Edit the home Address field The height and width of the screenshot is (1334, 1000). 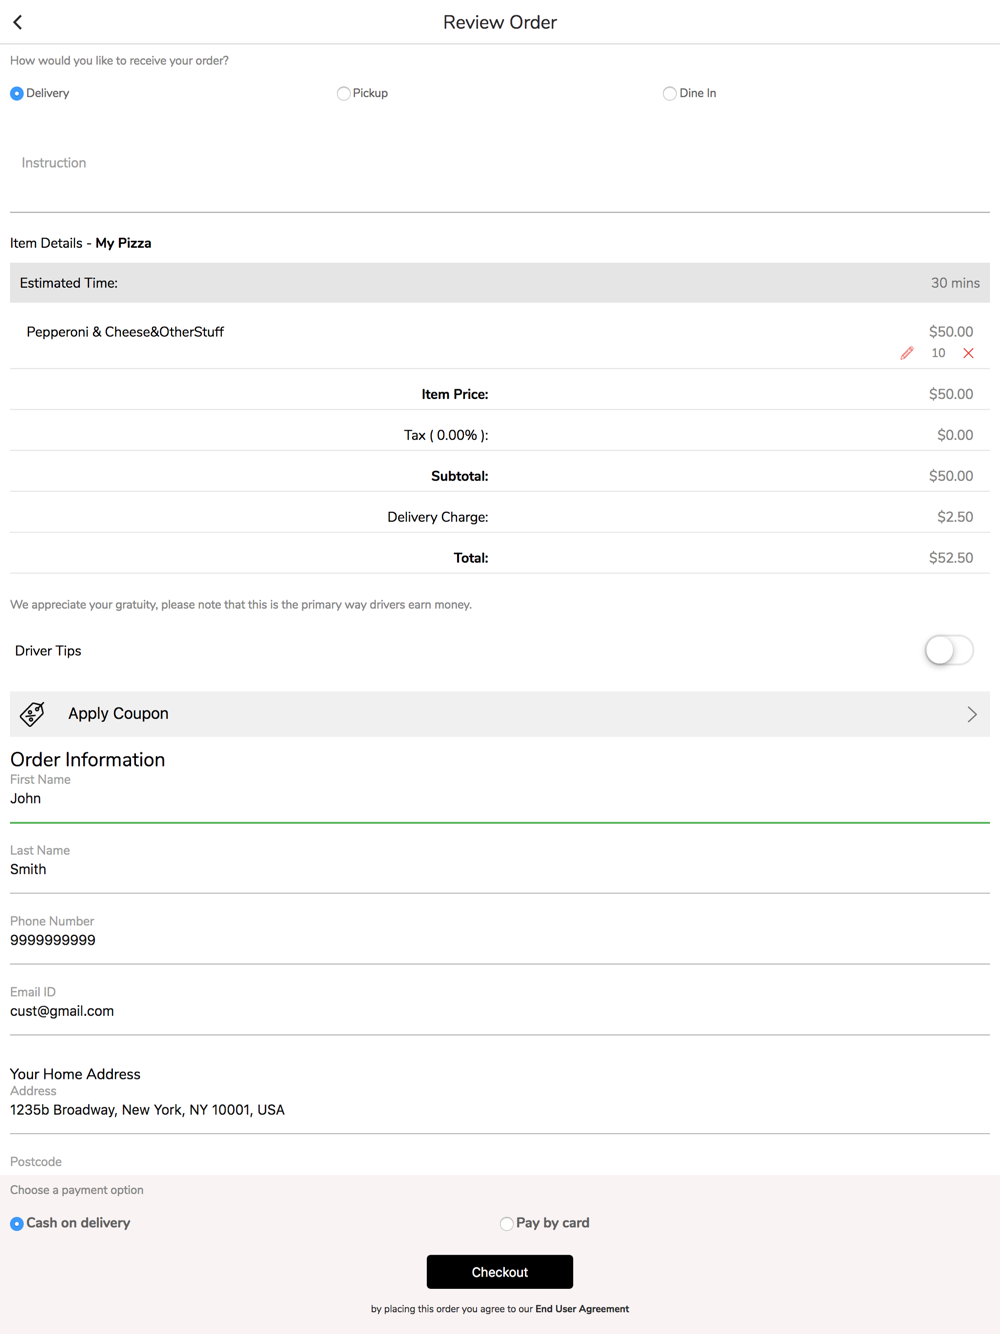pos(500,1110)
